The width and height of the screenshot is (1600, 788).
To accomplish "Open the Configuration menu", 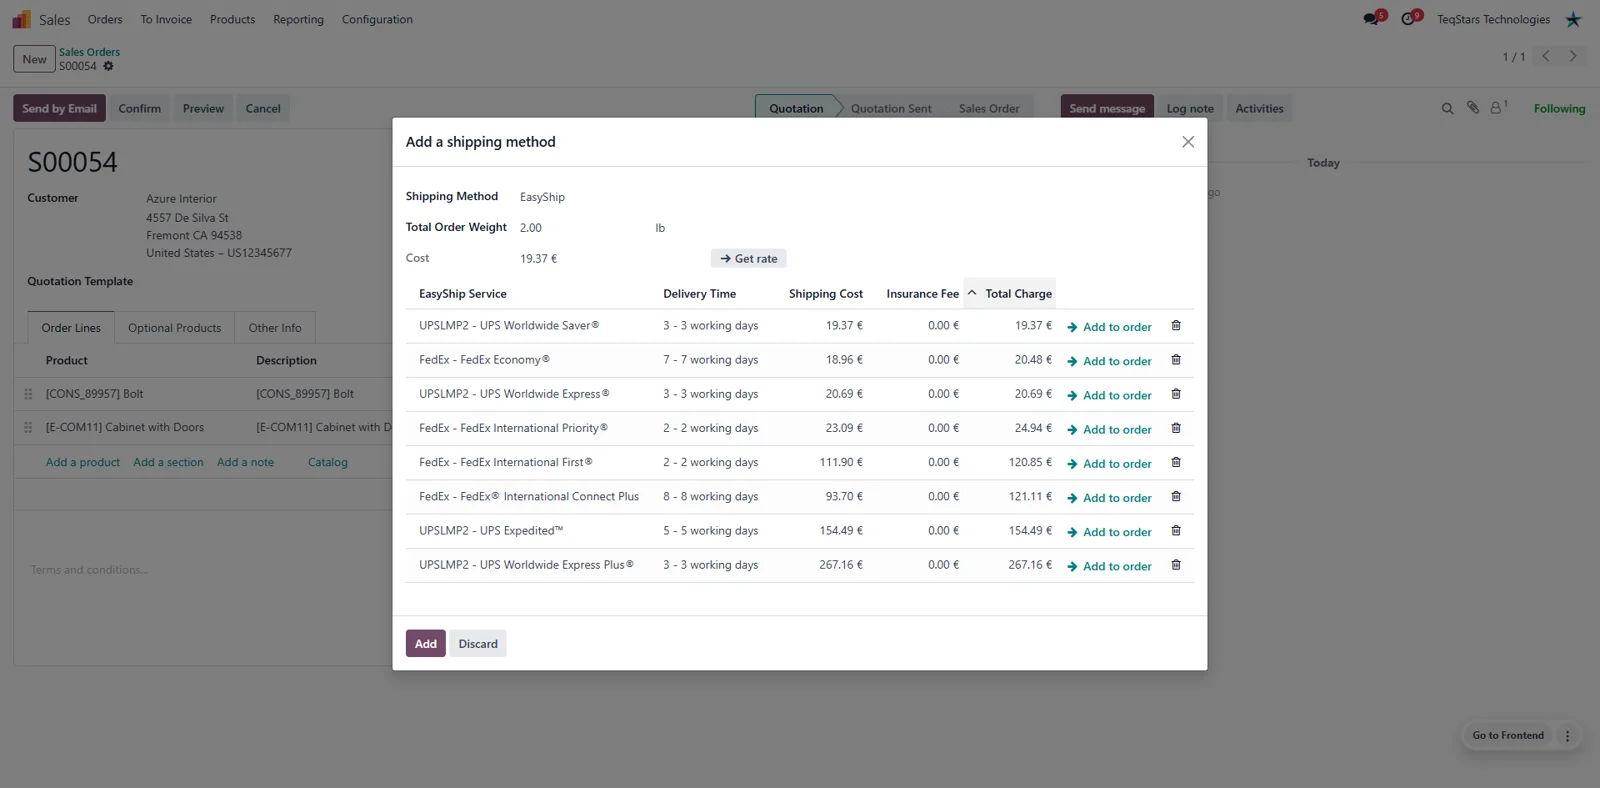I will [377, 19].
